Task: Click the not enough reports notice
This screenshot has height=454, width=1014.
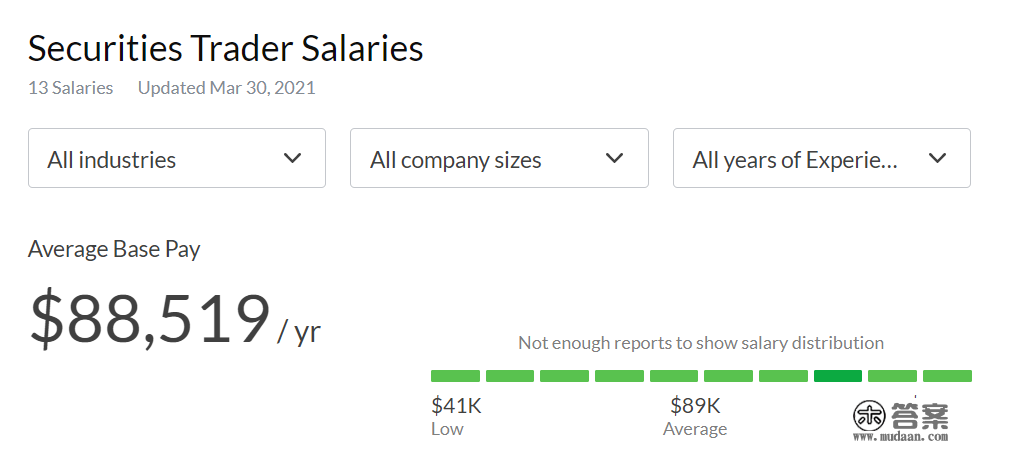Action: pyautogui.click(x=700, y=343)
